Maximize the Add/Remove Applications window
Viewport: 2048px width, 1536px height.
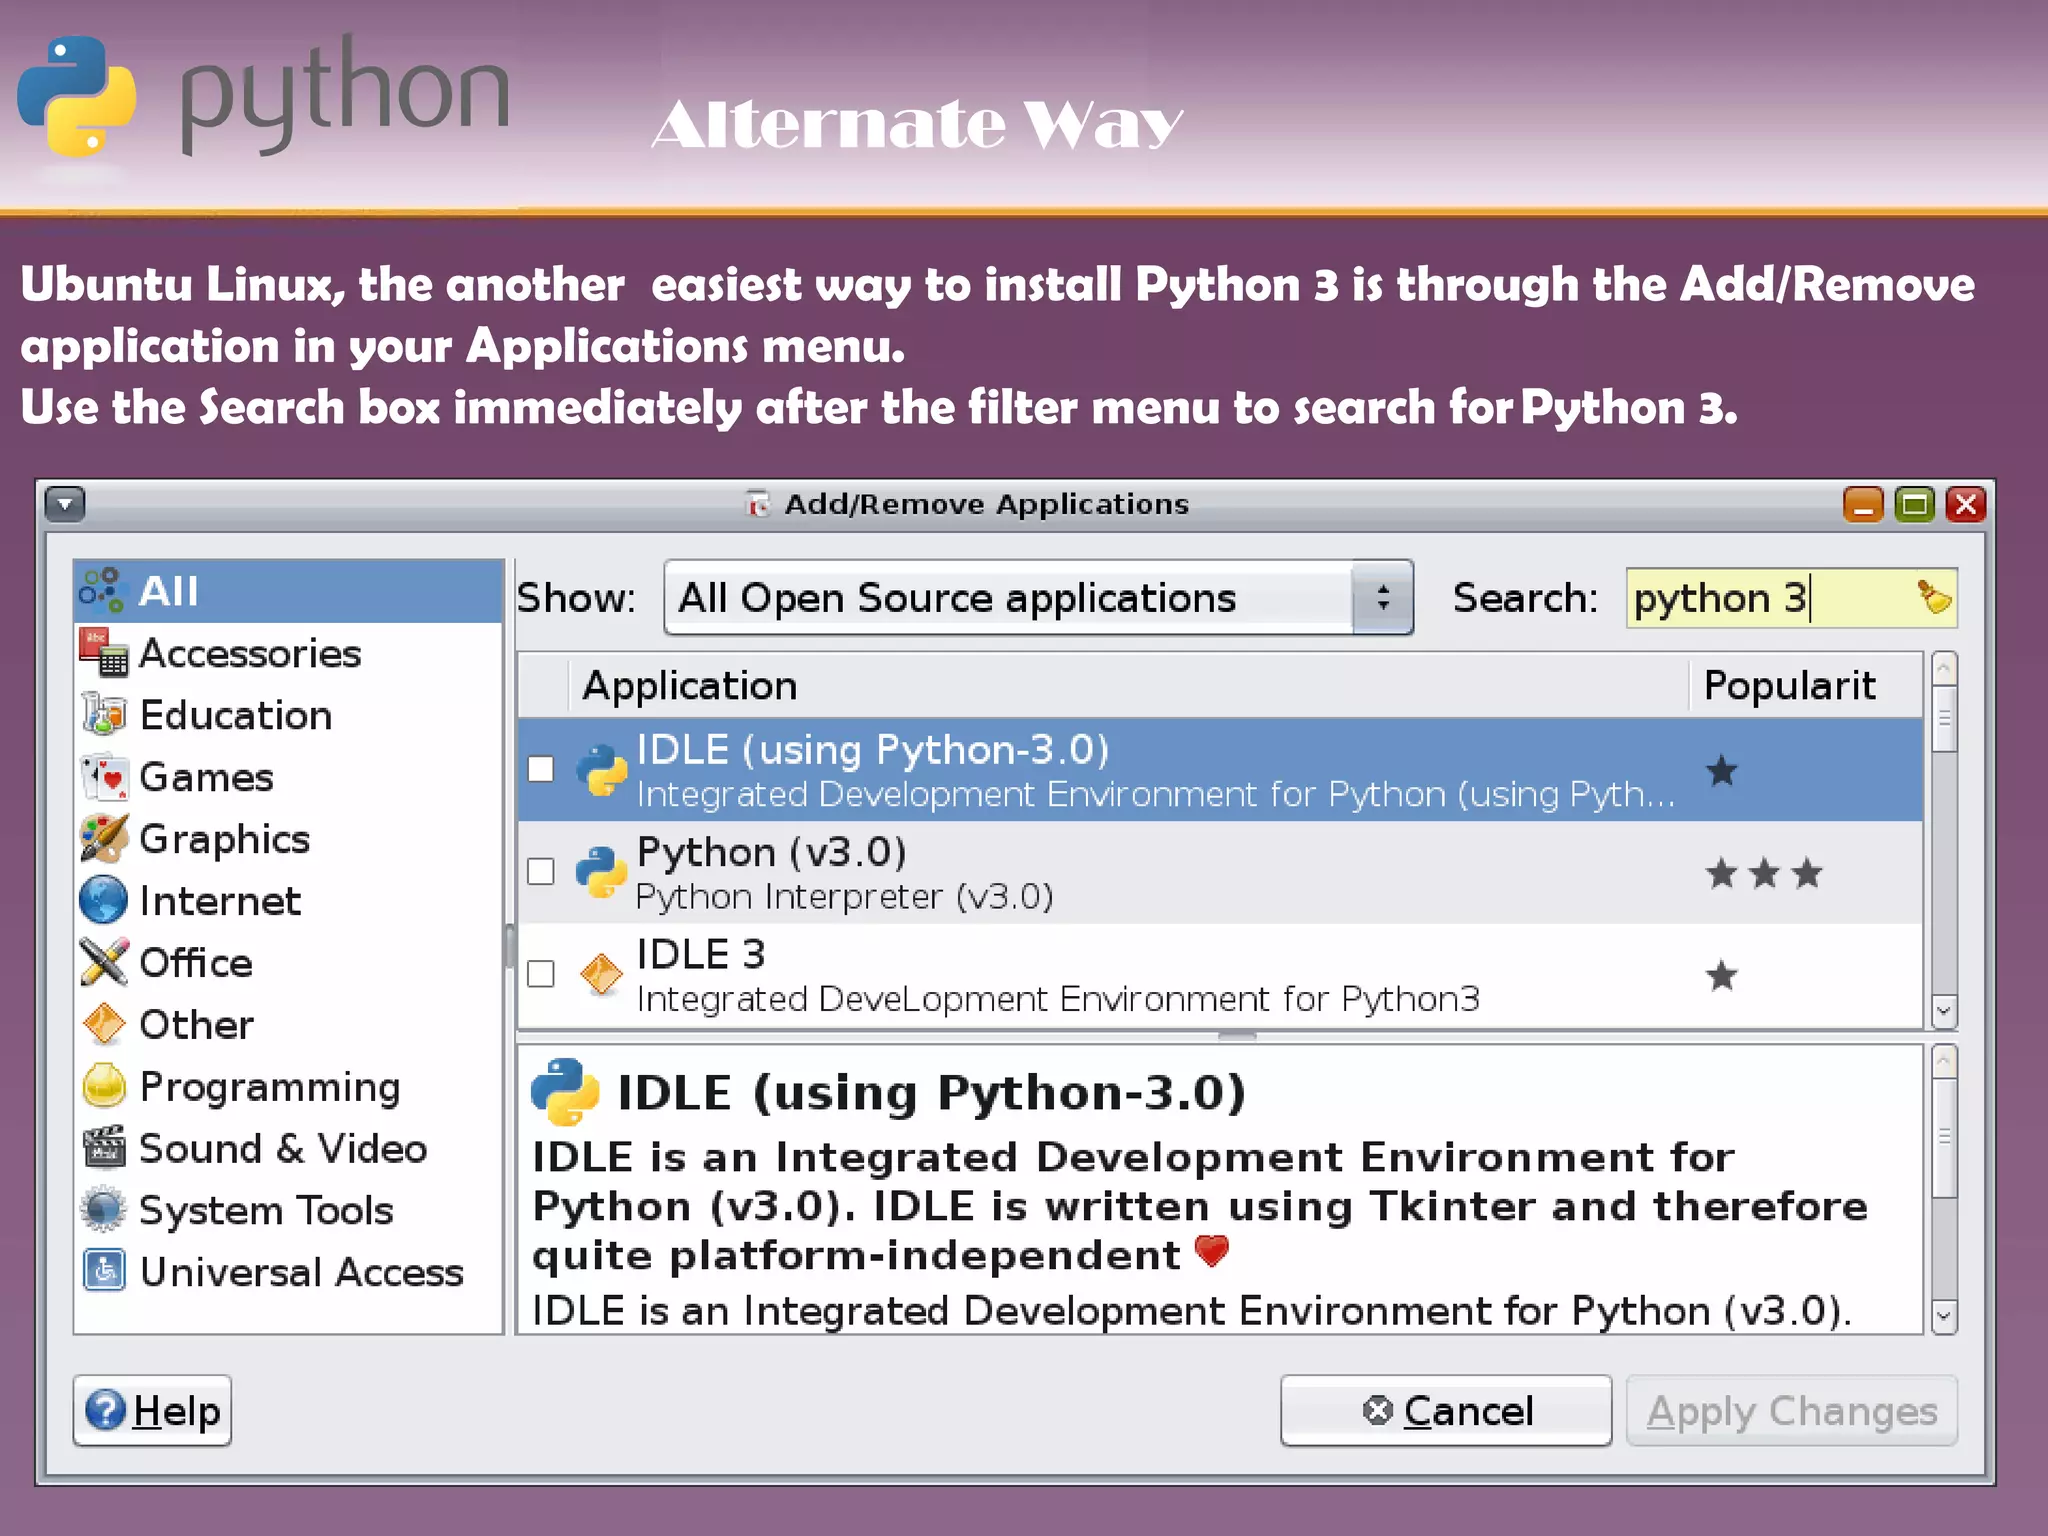tap(1915, 504)
